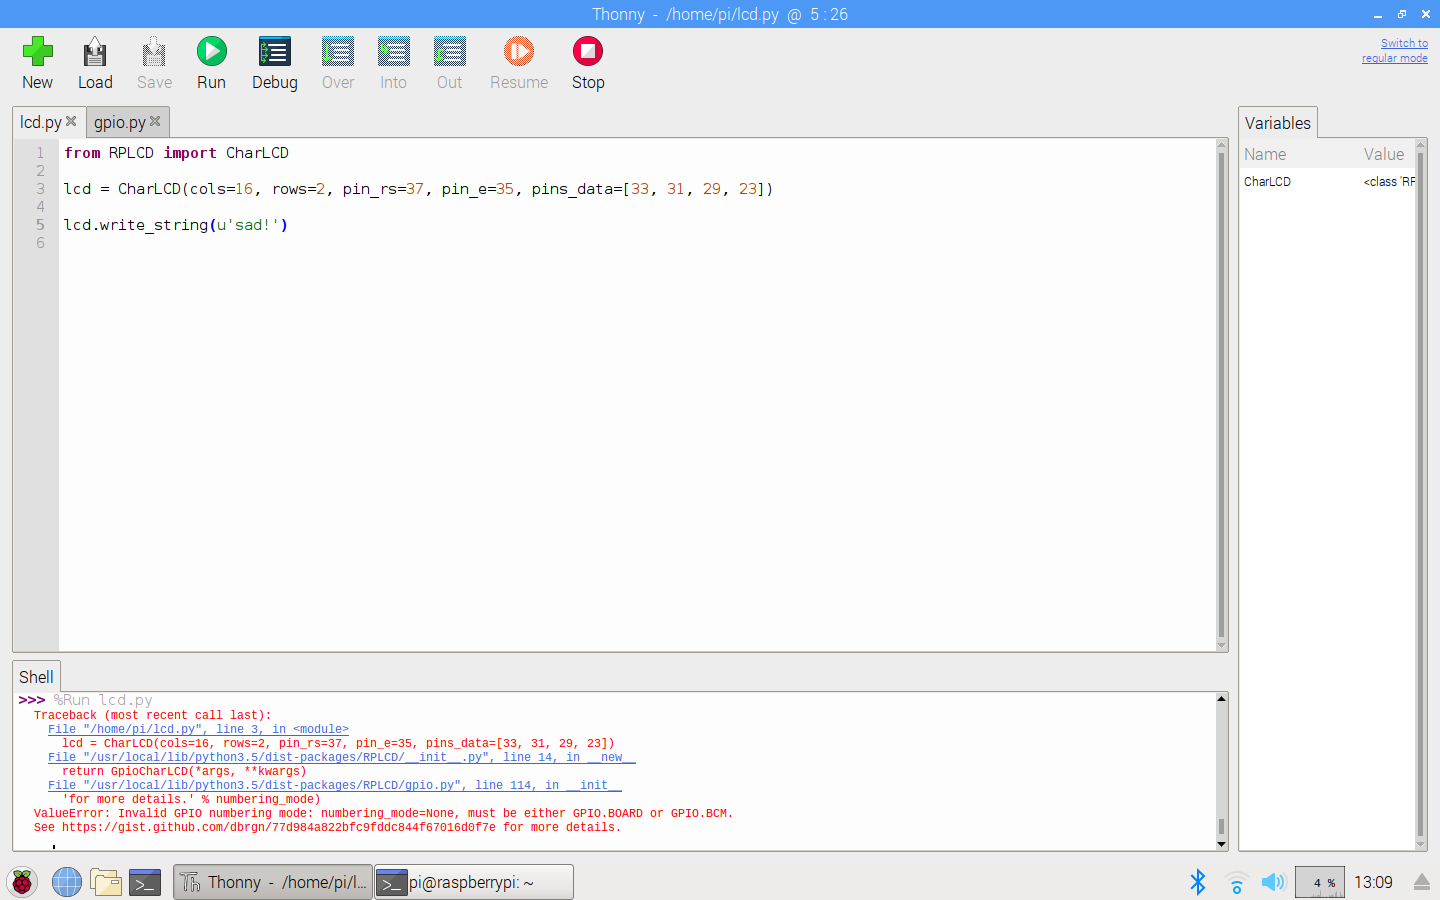Switch to Thonny taskbar window button
Viewport: 1440px width, 900px height.
(273, 882)
